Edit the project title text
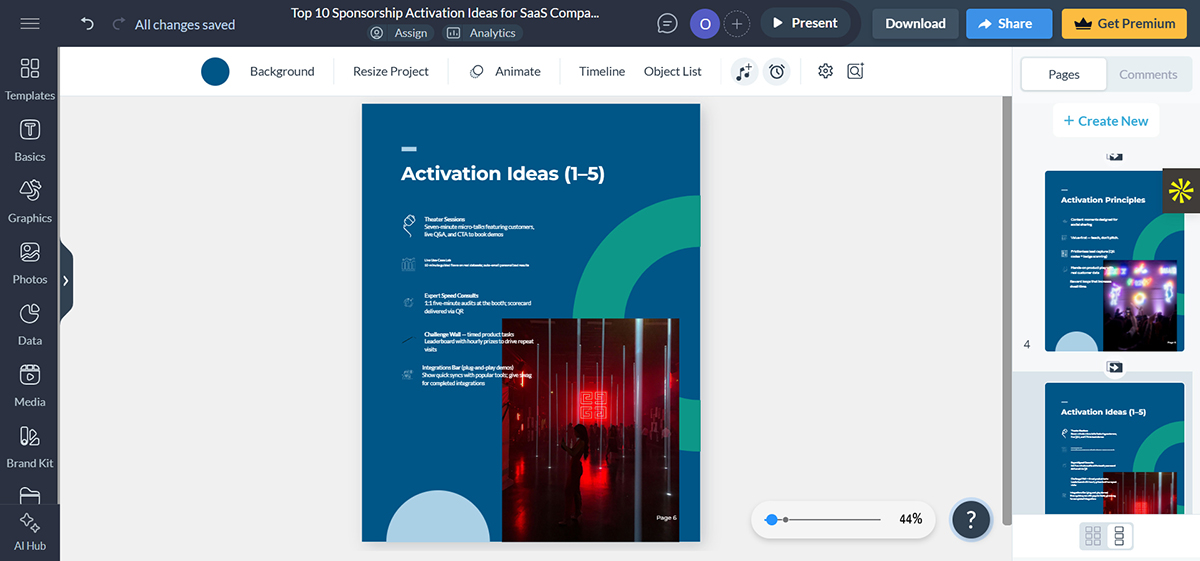This screenshot has width=1200, height=561. point(446,13)
